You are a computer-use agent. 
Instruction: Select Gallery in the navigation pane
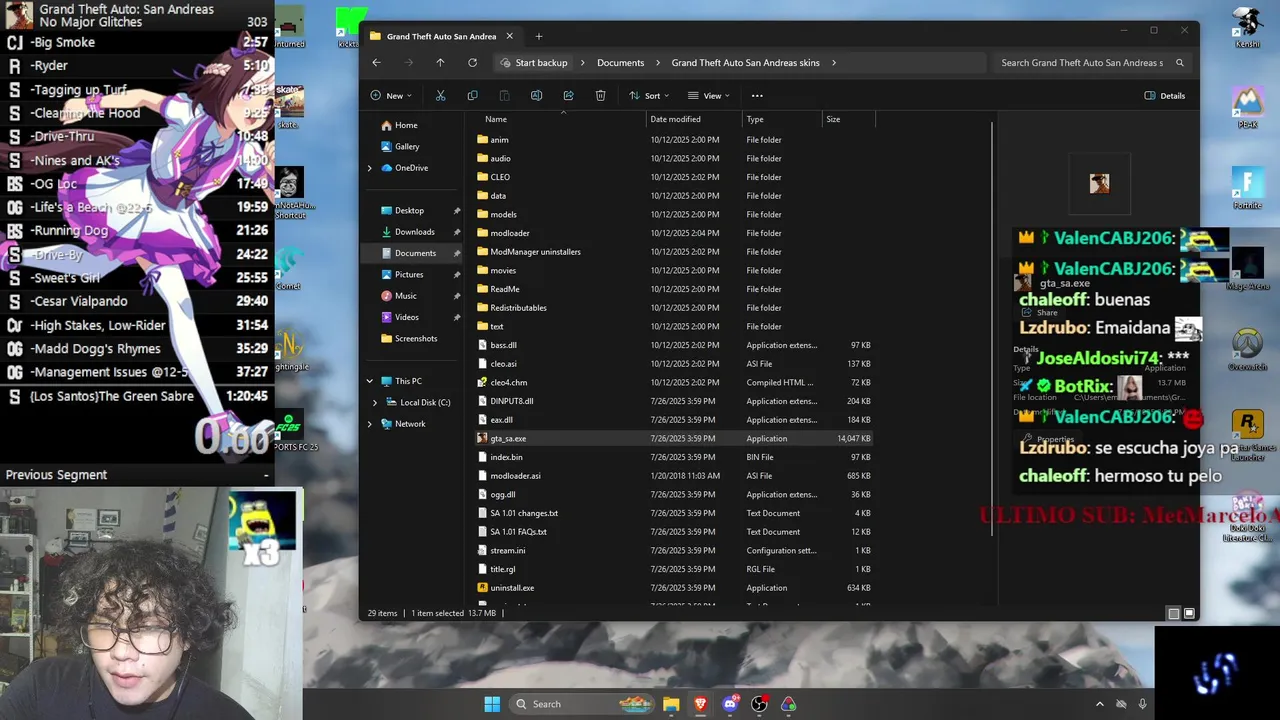[406, 146]
